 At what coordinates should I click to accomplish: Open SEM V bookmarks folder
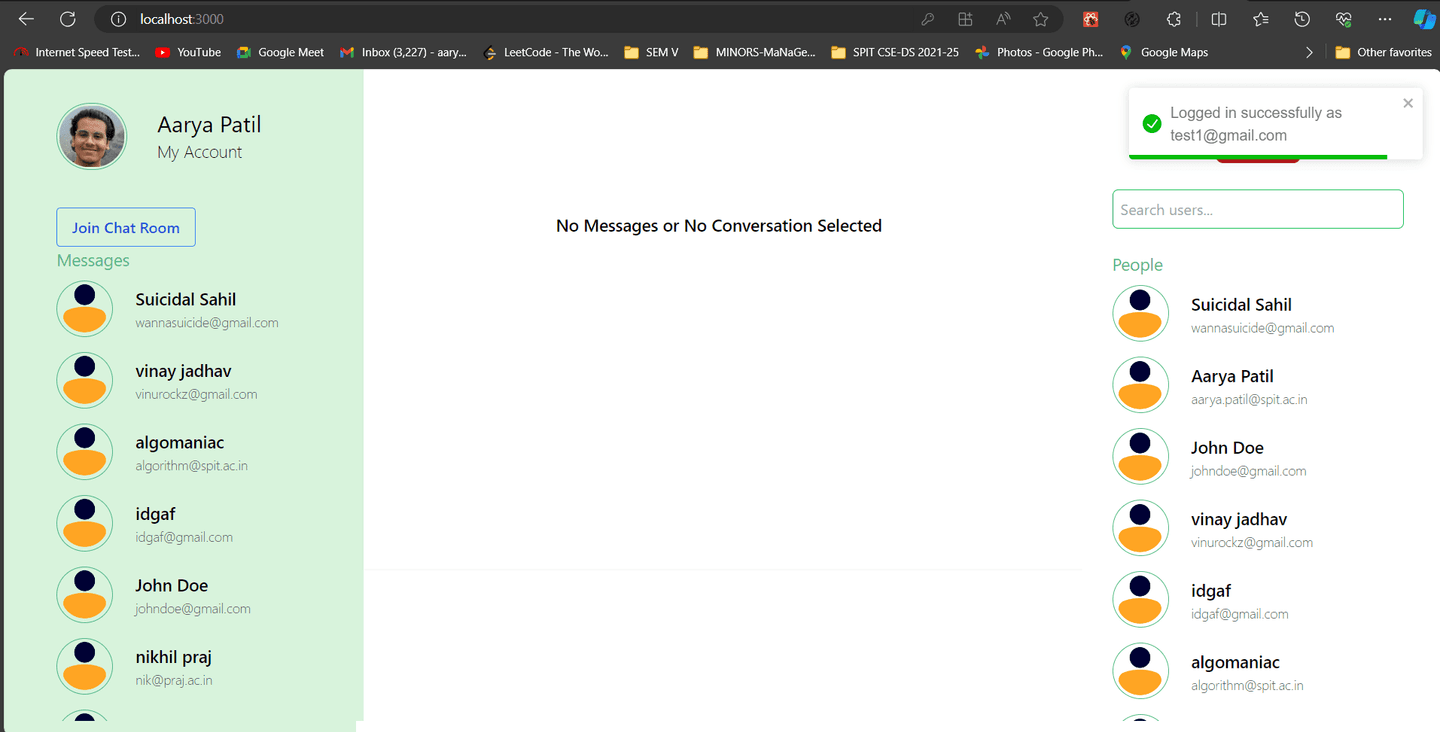pos(651,52)
